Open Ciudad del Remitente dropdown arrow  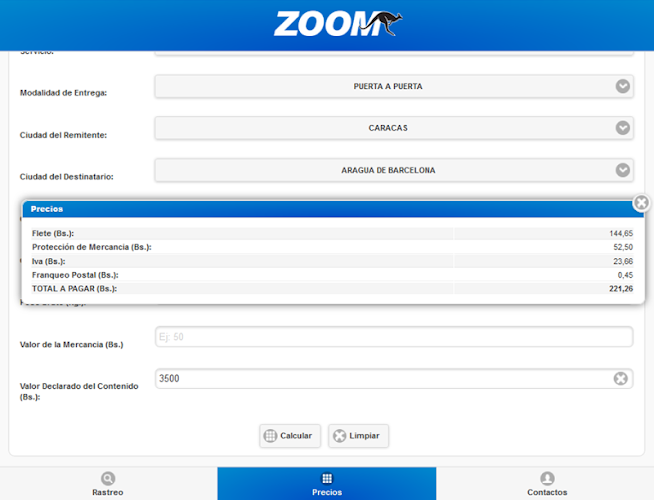623,128
